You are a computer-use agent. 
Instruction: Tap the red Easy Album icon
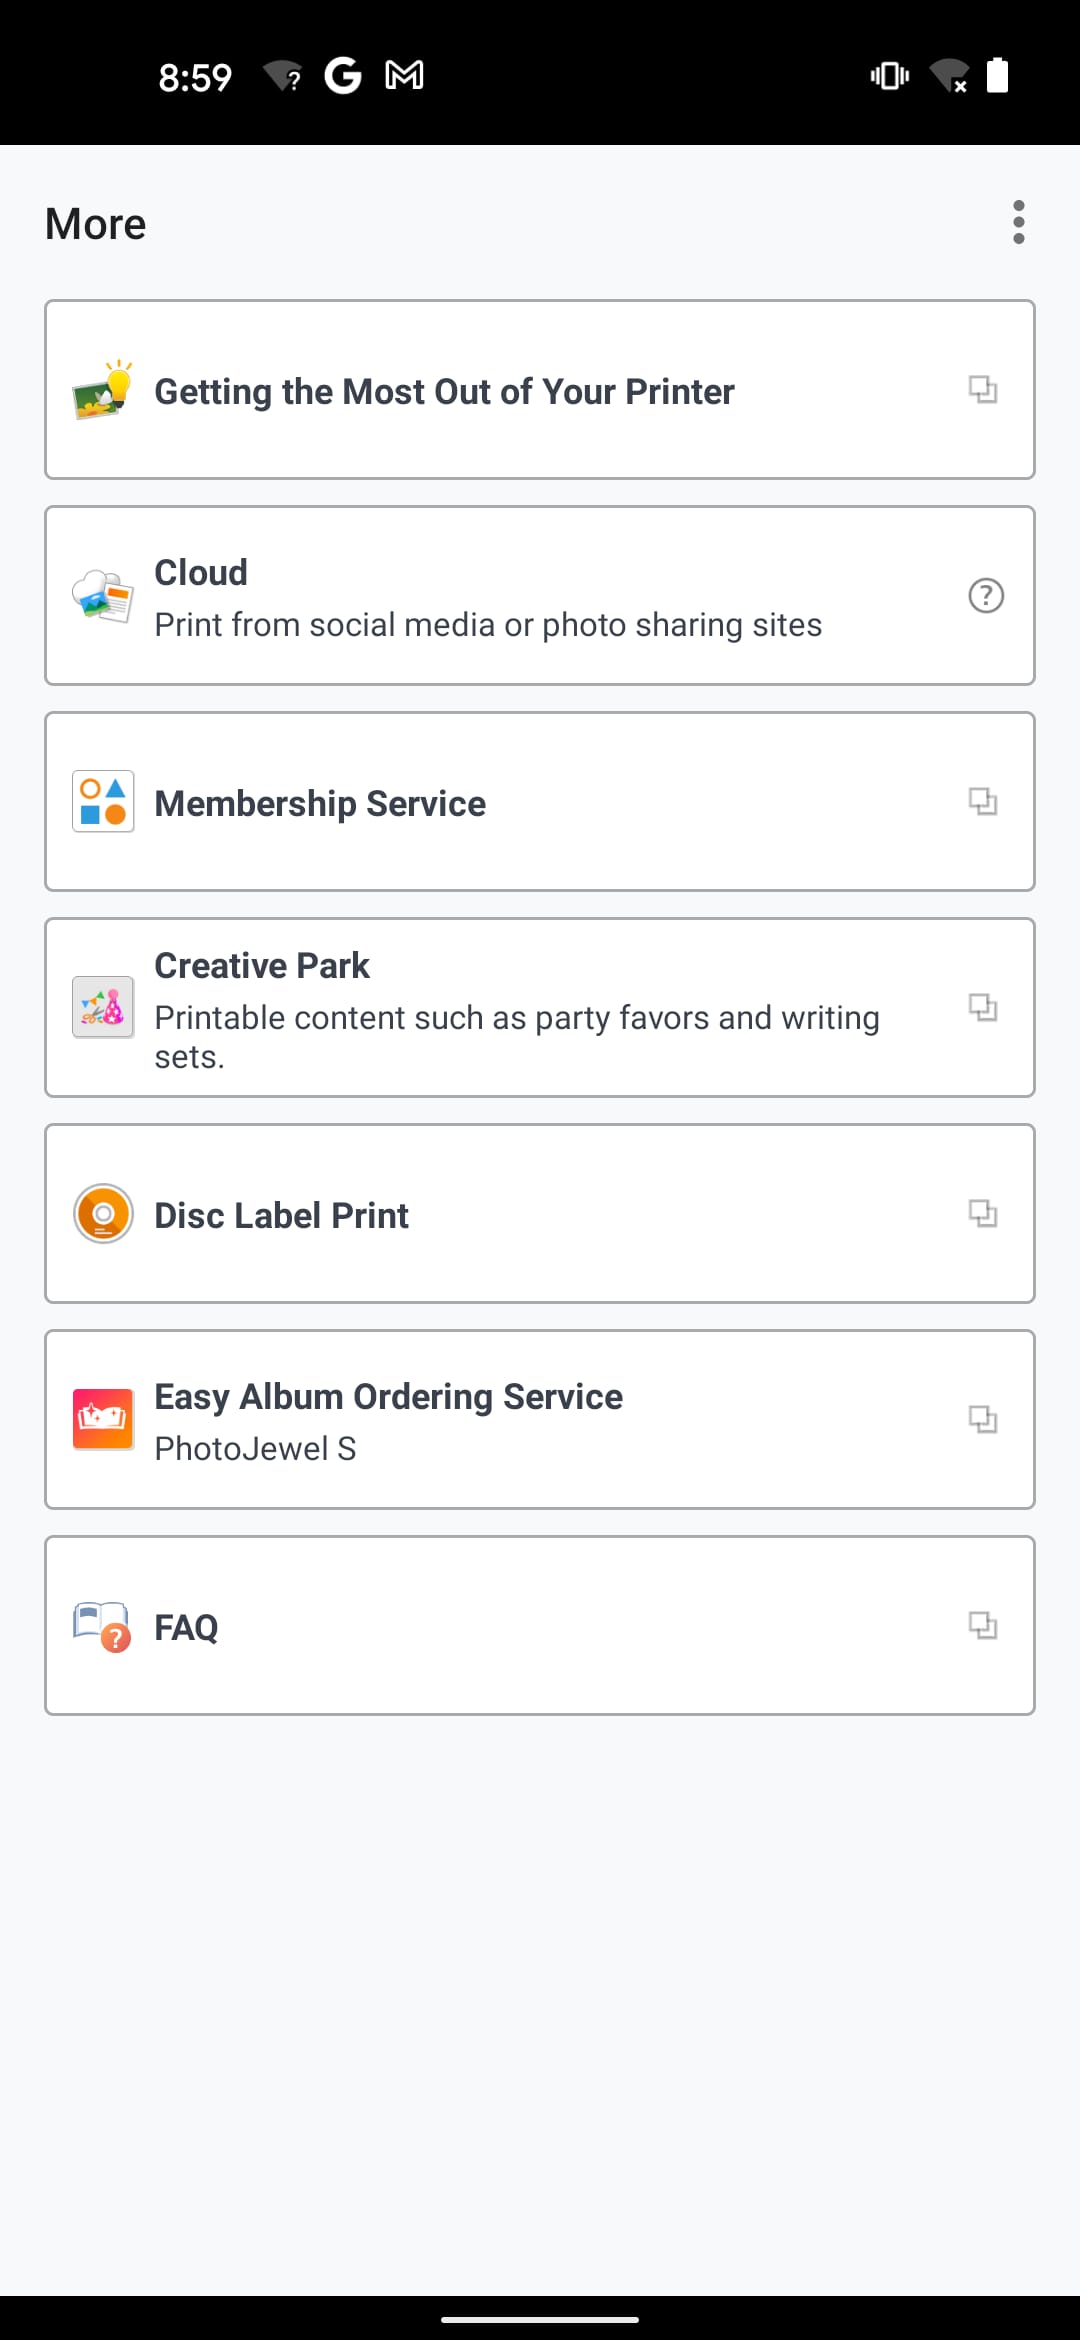point(103,1419)
